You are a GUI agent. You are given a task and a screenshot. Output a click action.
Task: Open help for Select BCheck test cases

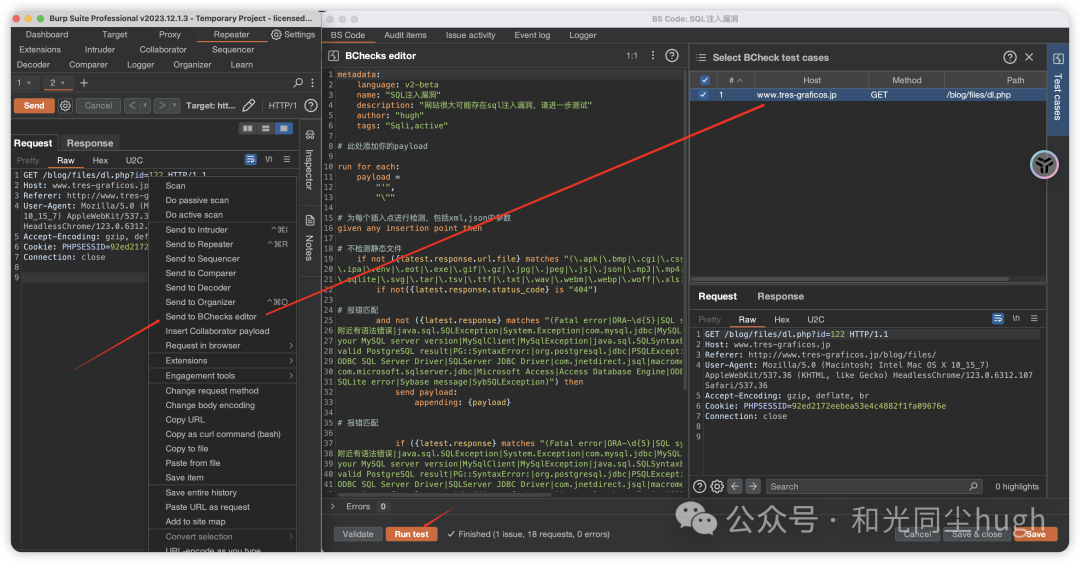pyautogui.click(x=1010, y=57)
